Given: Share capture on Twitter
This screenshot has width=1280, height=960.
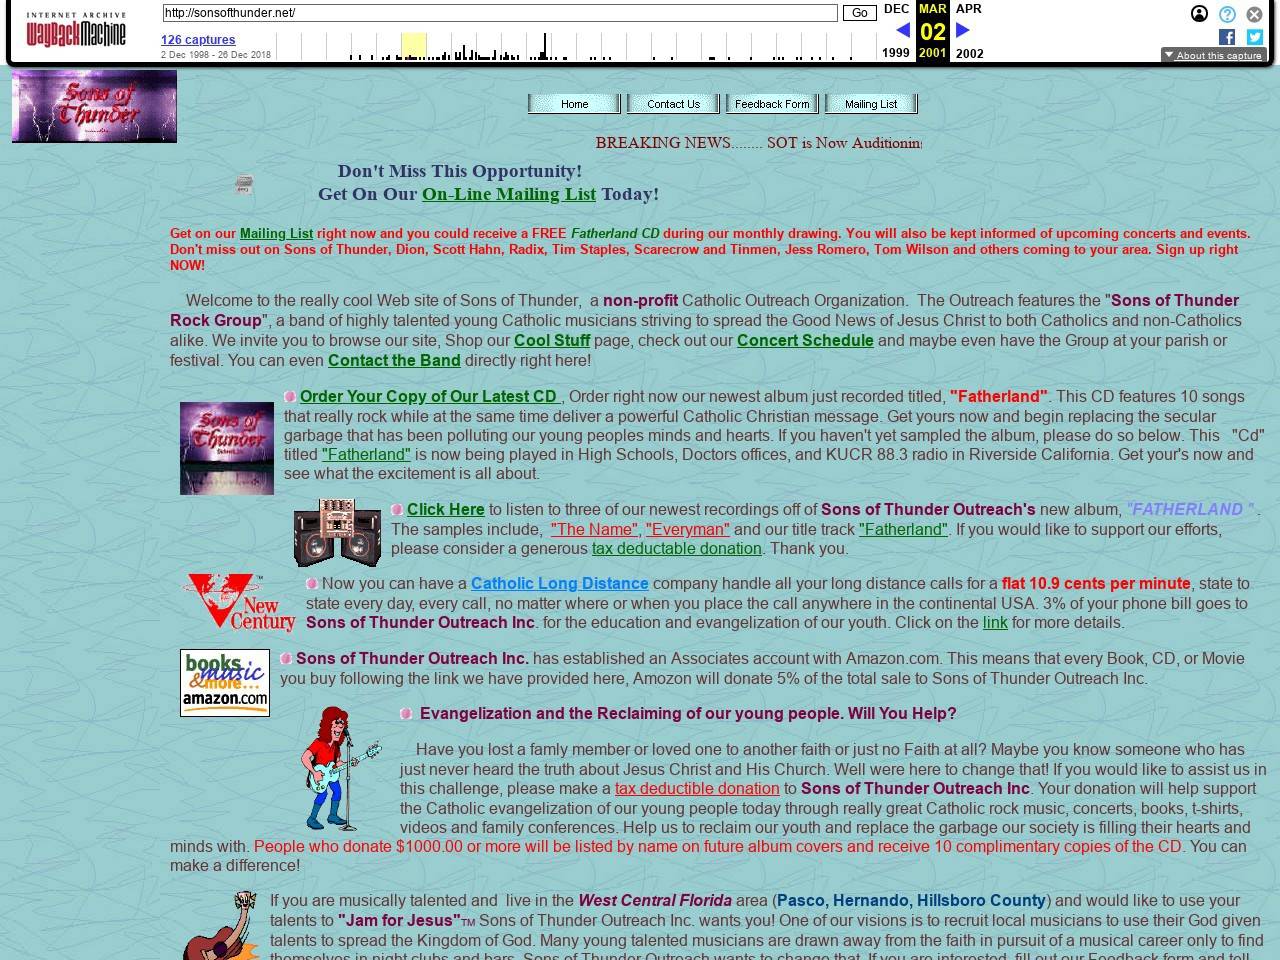Looking at the screenshot, I should pos(1254,37).
